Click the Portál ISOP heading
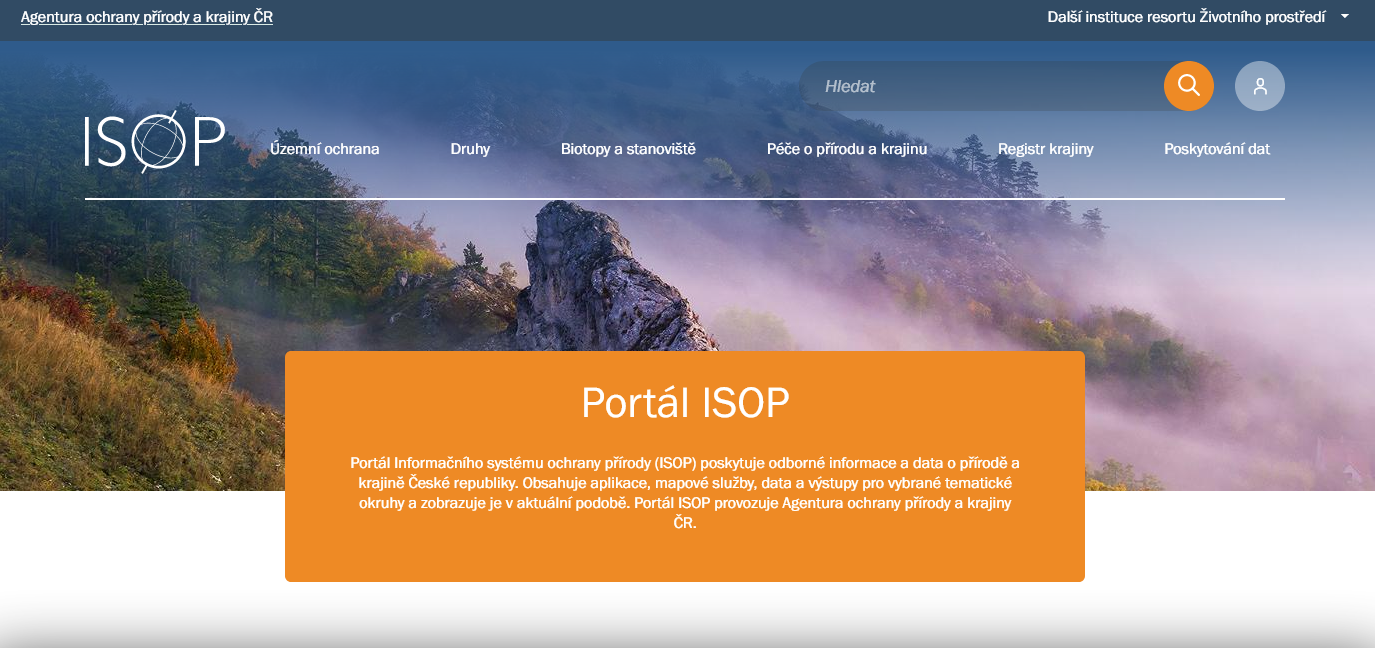This screenshot has height=648, width=1375. 685,402
